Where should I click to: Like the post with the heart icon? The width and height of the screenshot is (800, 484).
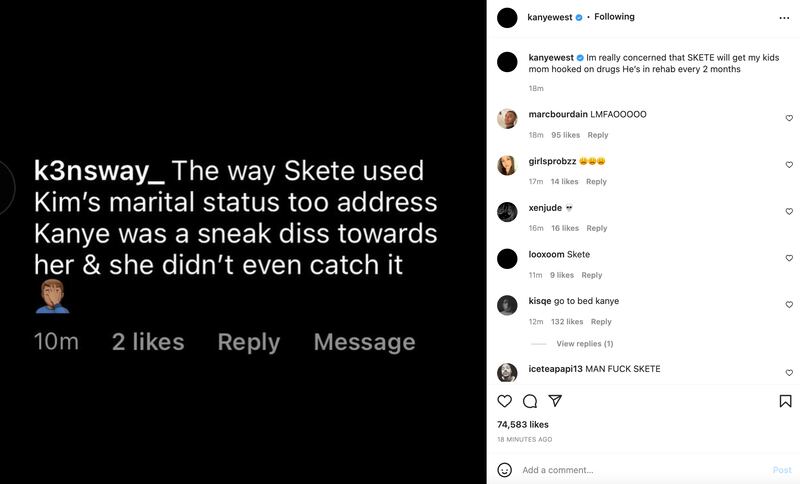coord(505,401)
